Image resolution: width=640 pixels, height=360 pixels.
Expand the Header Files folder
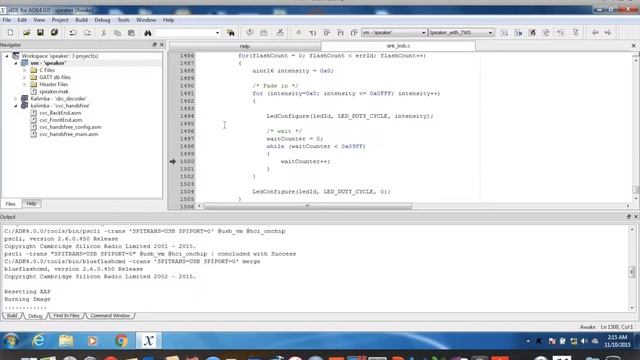(x=24, y=84)
